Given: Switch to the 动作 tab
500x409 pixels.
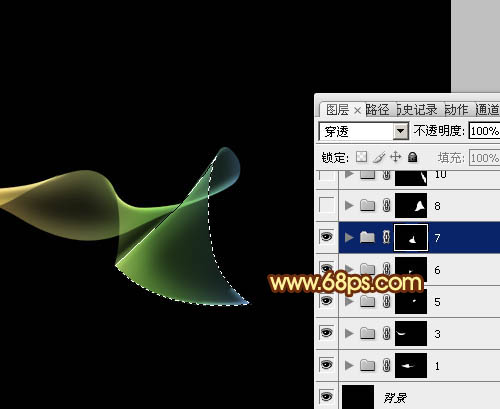Looking at the screenshot, I should click(456, 110).
